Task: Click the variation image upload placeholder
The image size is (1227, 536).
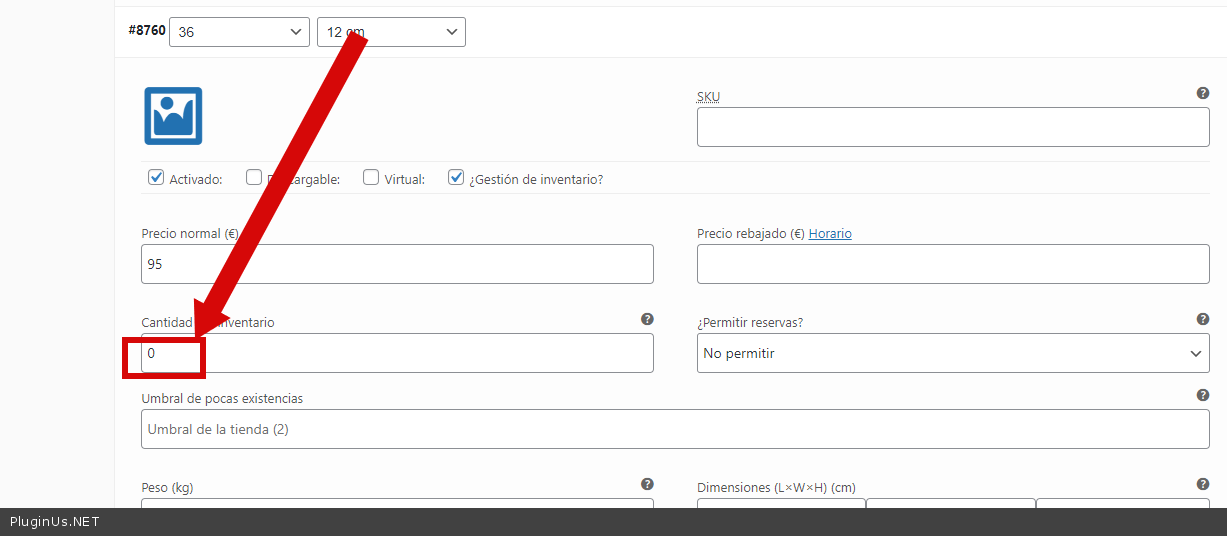Action: (x=173, y=116)
